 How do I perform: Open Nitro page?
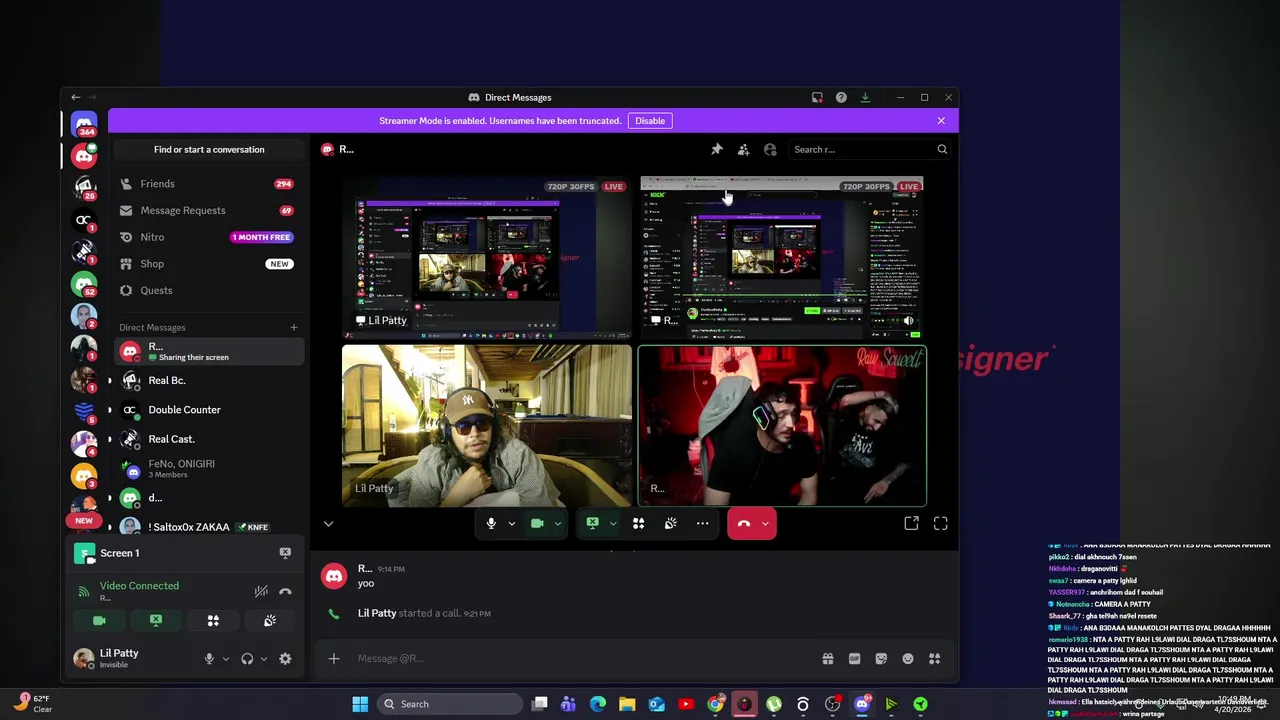click(209, 237)
